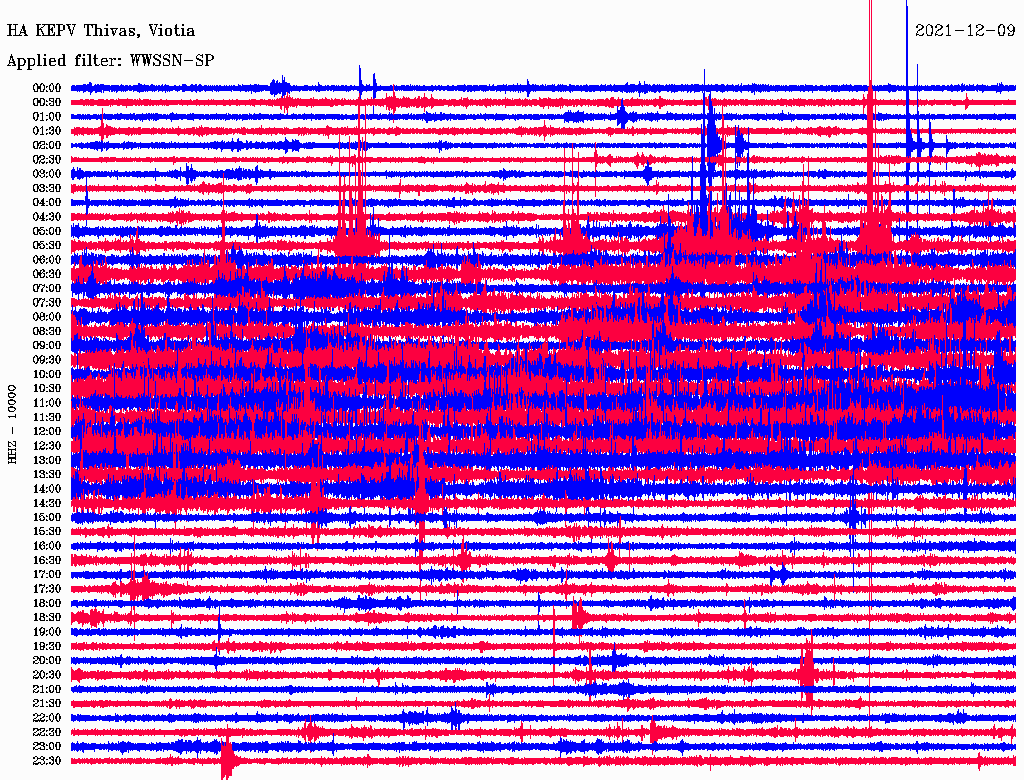The image size is (1024, 780).
Task: Click the 'Applied filter: WWSSN-SP' label
Action: pyautogui.click(x=110, y=61)
